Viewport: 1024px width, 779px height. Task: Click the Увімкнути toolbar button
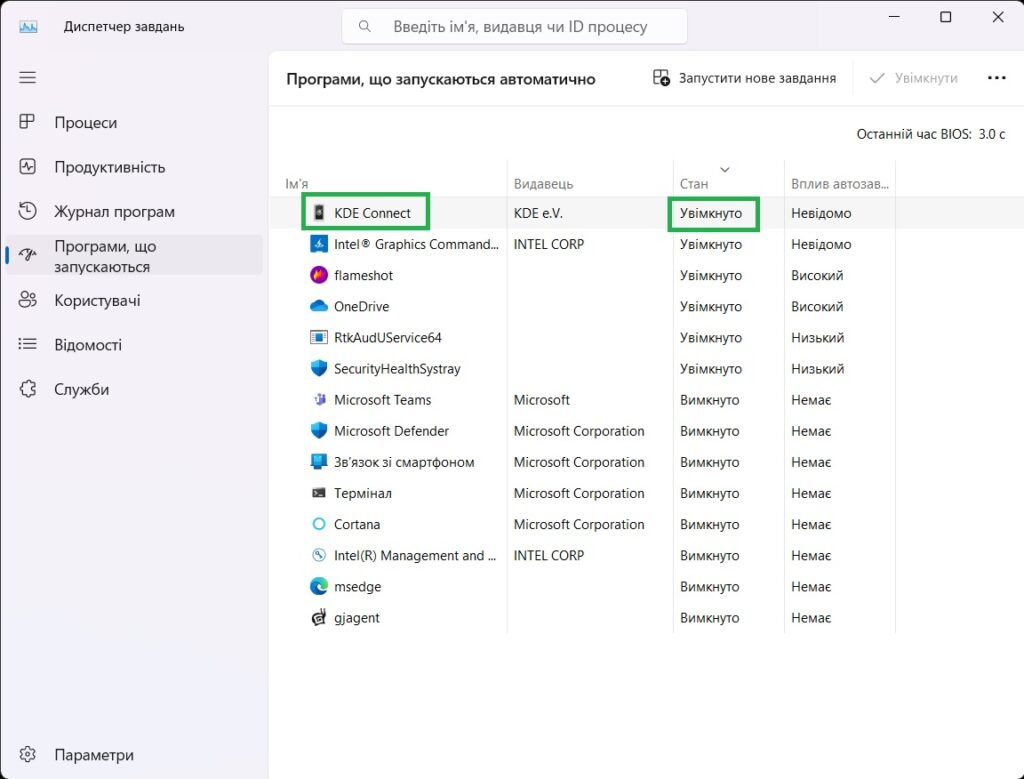coord(914,78)
